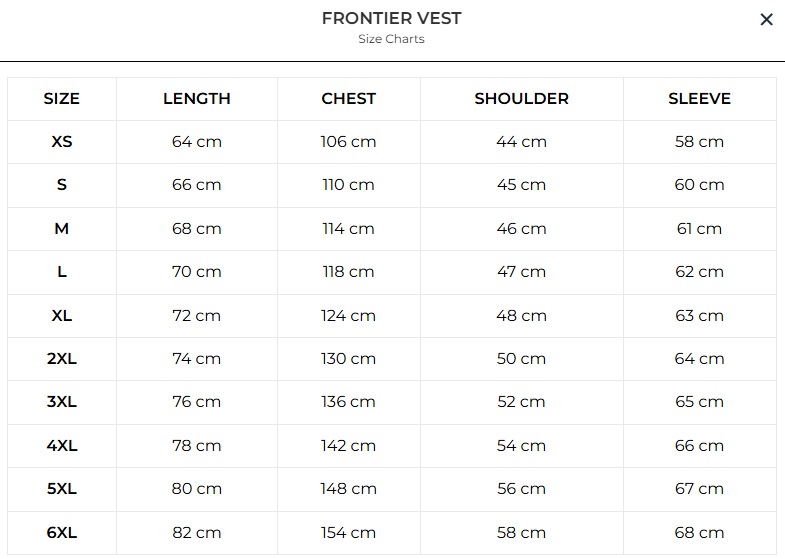Select the 70 cm length cell
The width and height of the screenshot is (785, 559).
(x=197, y=272)
